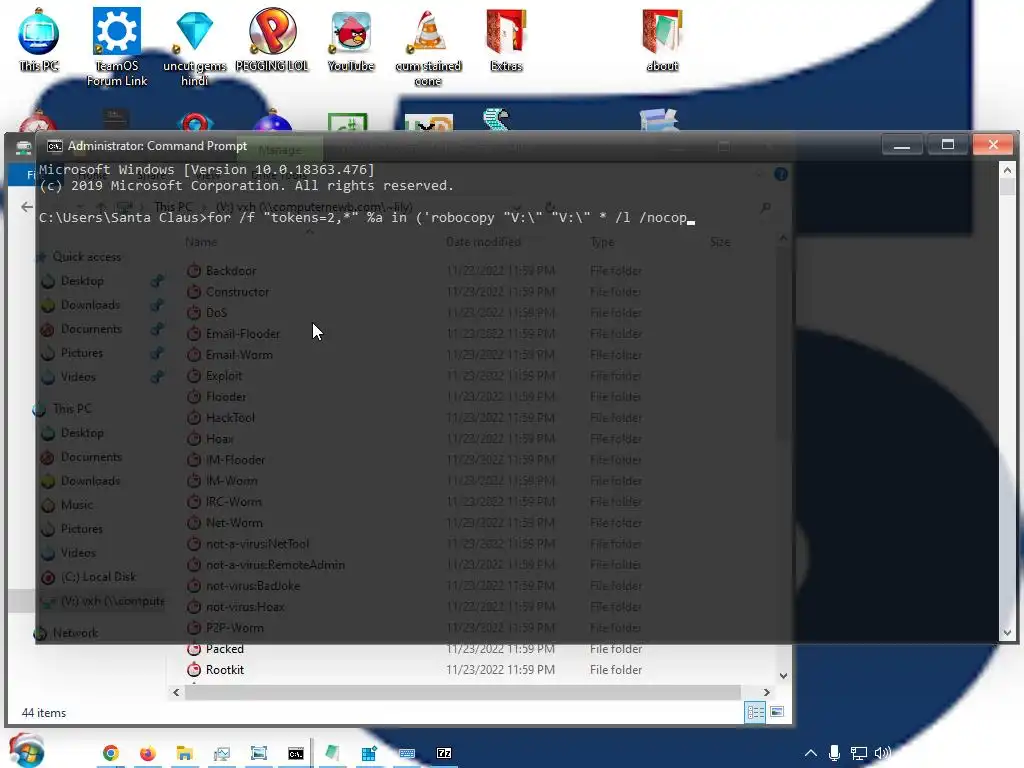Switch Explorer to details view

[755, 712]
